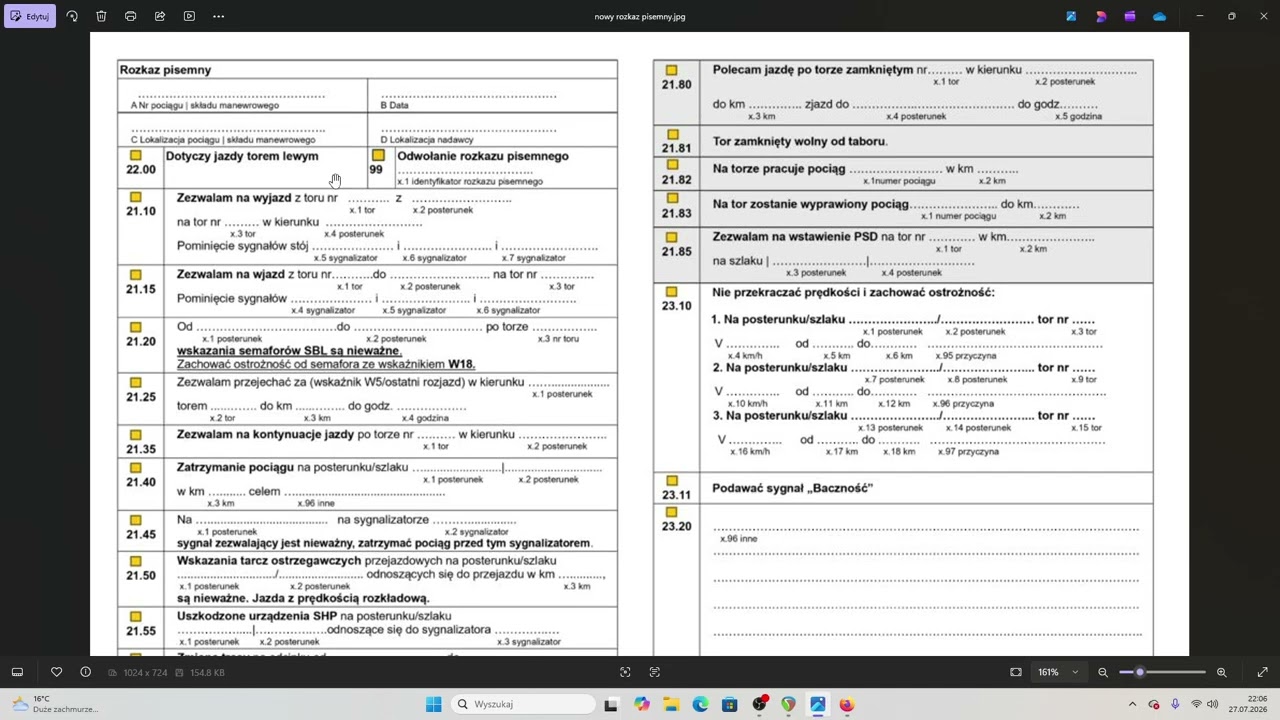Screen dimensions: 1280x720
Task: Mark the photo as favorite
Action: click(56, 672)
